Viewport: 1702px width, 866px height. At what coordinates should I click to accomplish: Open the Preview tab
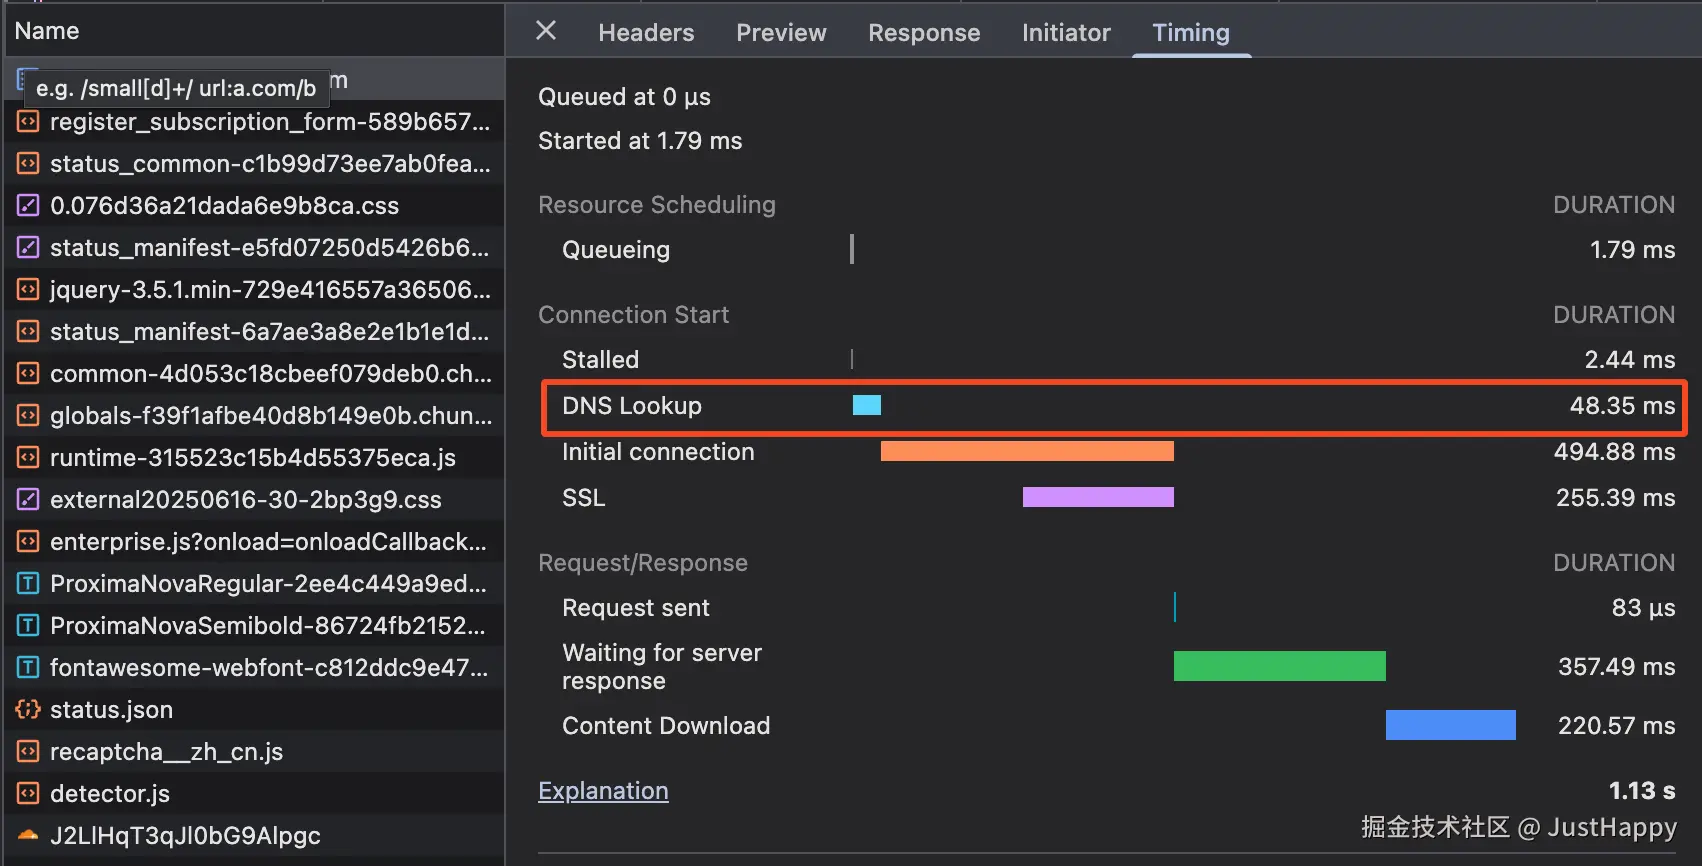pos(781,33)
